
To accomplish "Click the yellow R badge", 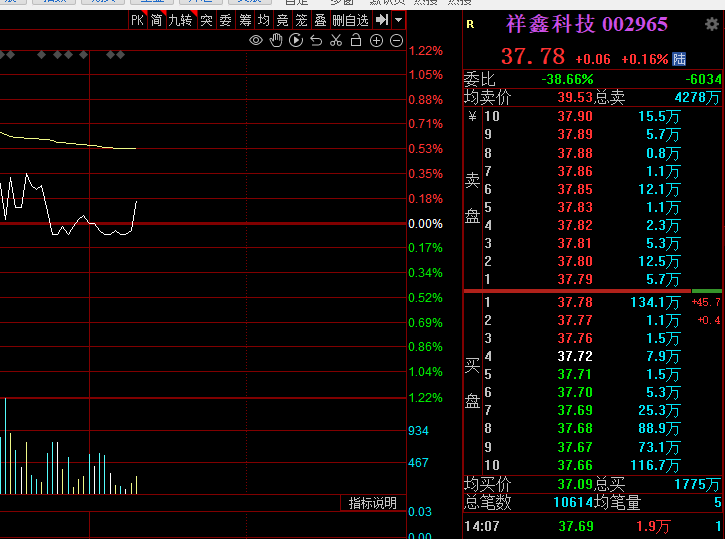I will tap(470, 24).
